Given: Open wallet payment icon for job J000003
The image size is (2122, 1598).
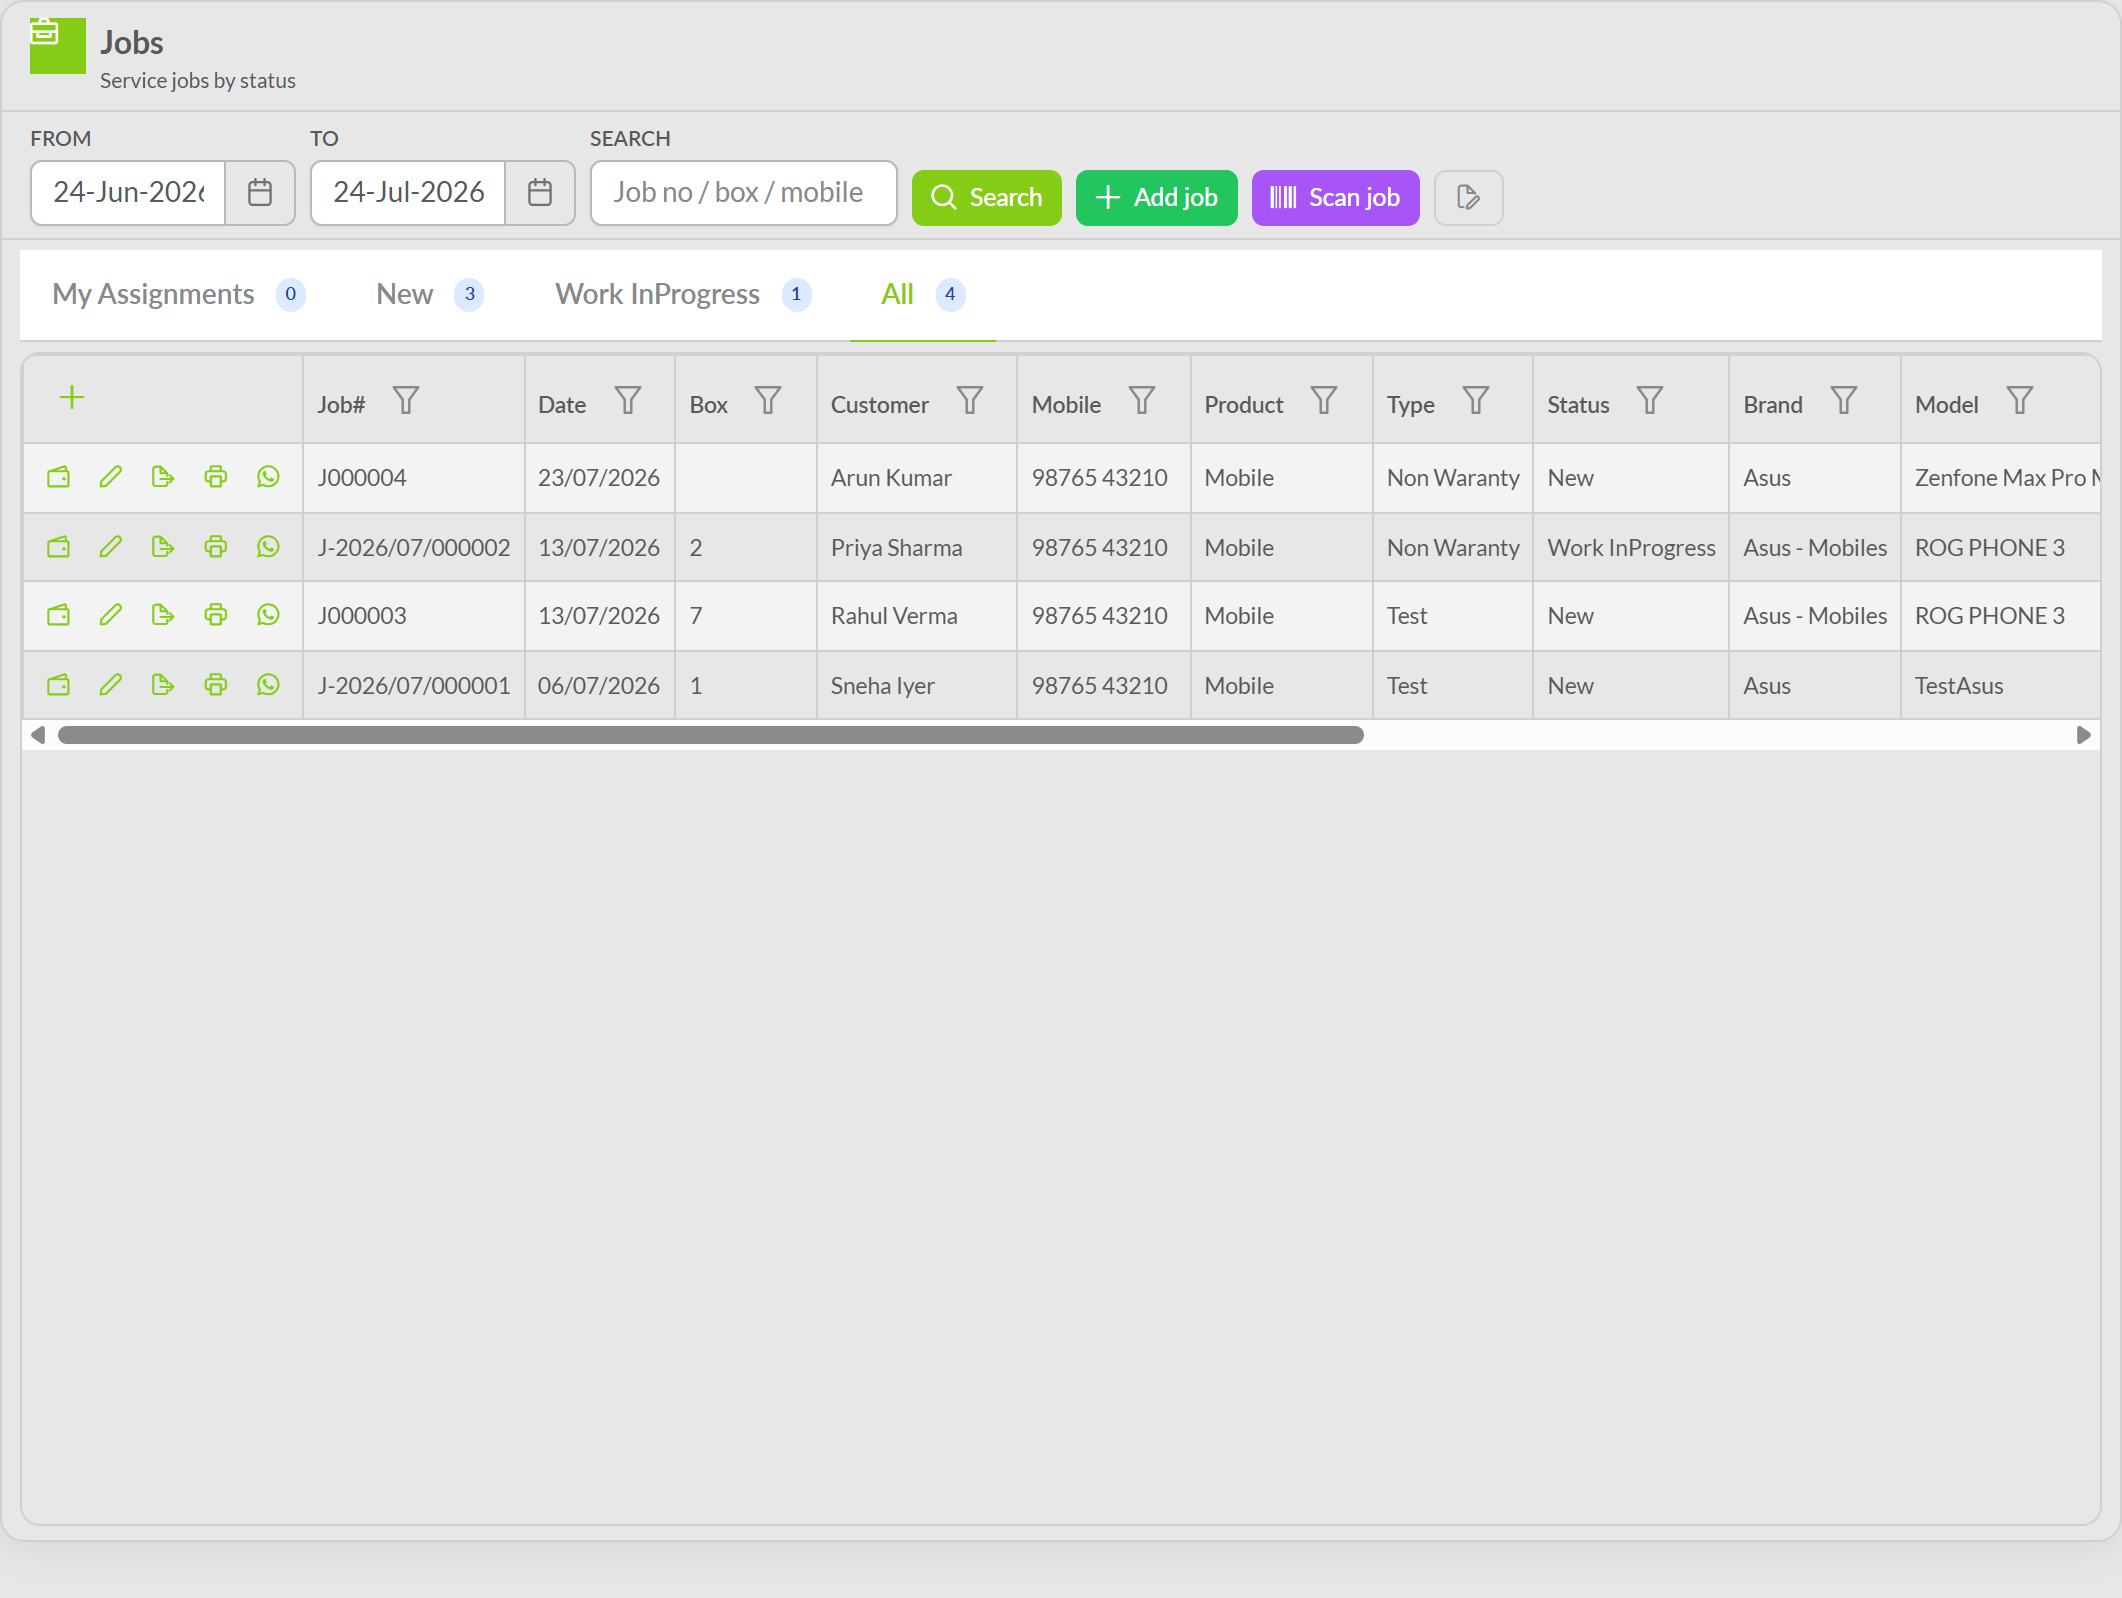Looking at the screenshot, I should click(x=59, y=615).
